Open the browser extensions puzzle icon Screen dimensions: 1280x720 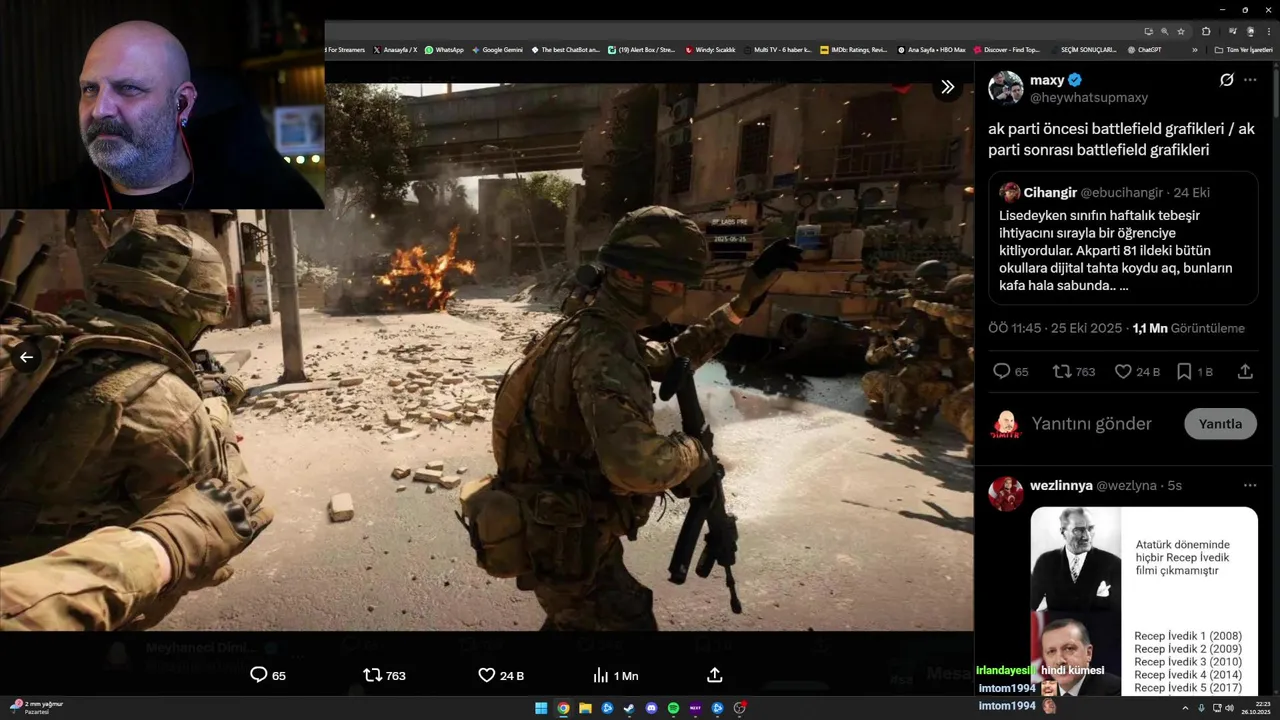(1206, 31)
